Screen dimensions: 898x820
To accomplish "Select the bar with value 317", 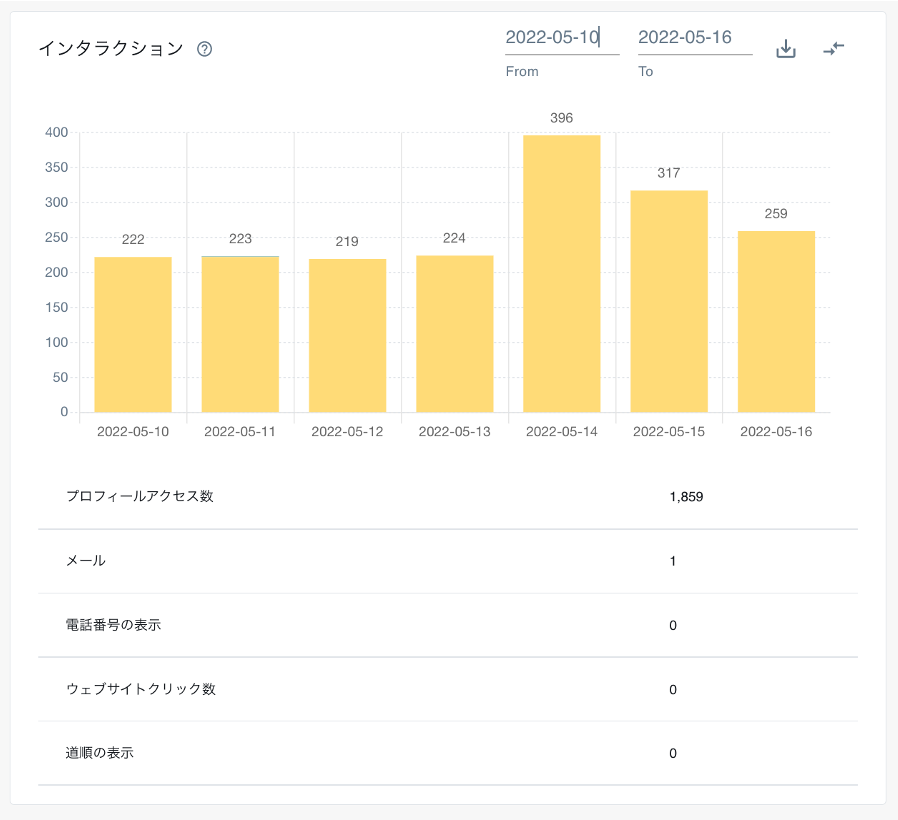I will pyautogui.click(x=669, y=301).
